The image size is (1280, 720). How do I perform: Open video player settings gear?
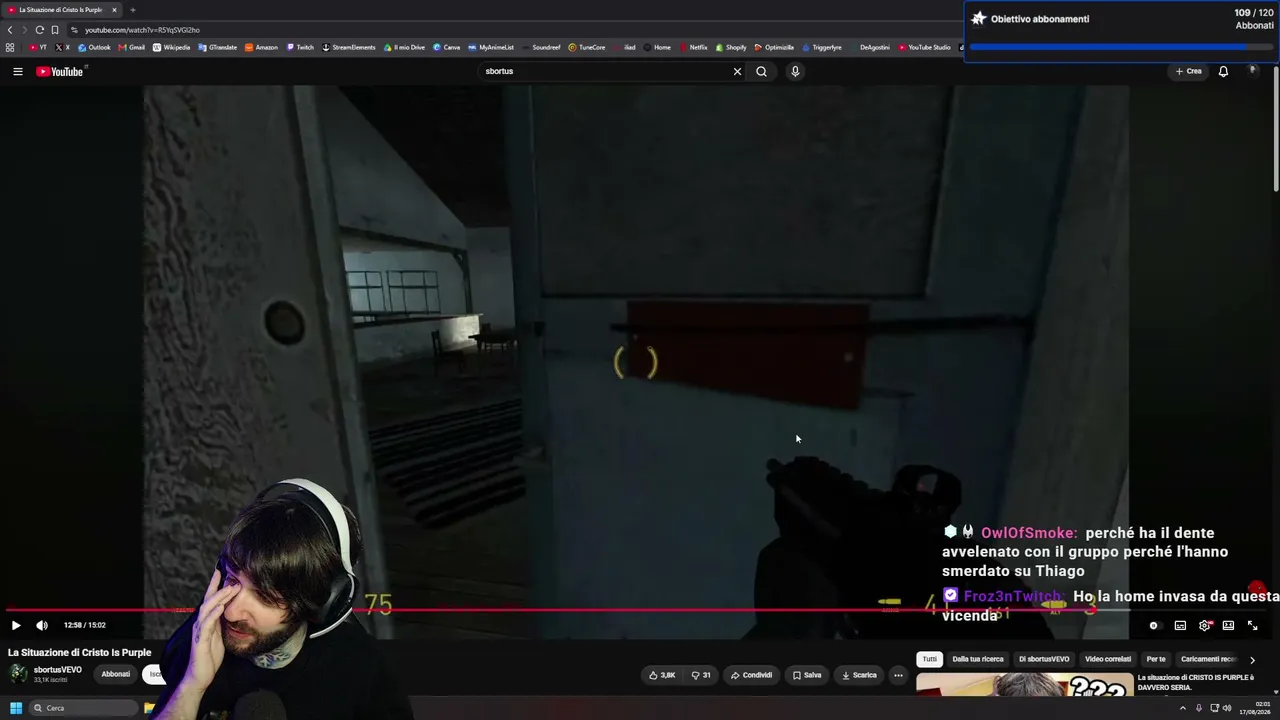[x=1205, y=625]
